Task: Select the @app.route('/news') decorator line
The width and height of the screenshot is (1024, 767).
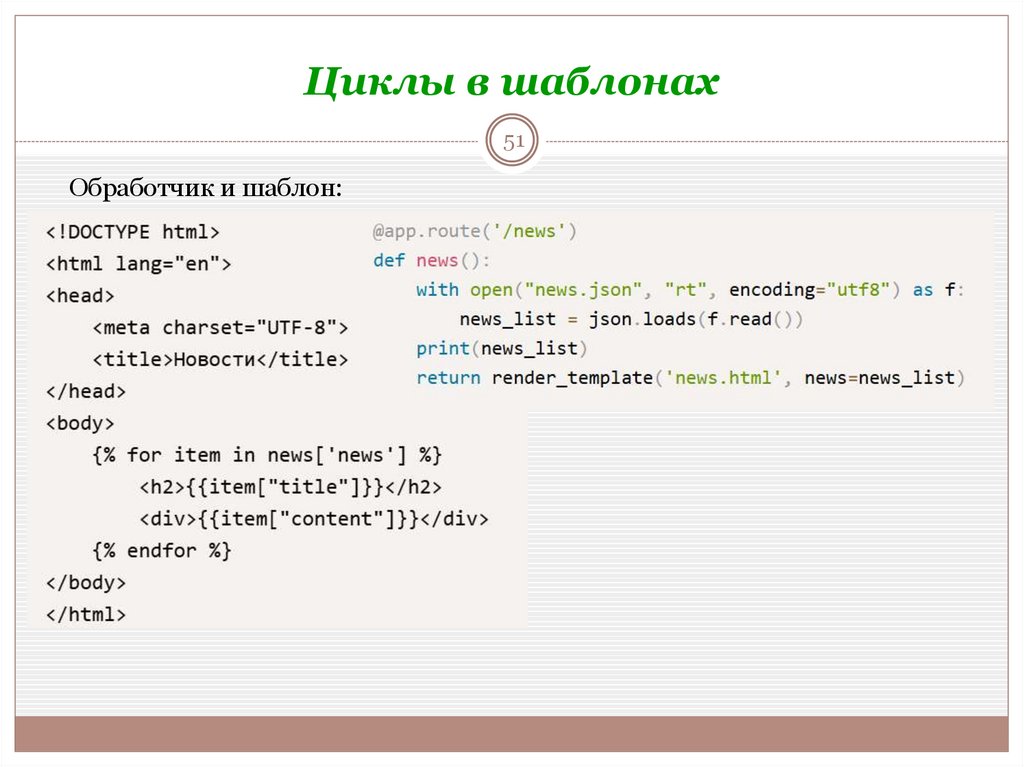Action: click(473, 230)
